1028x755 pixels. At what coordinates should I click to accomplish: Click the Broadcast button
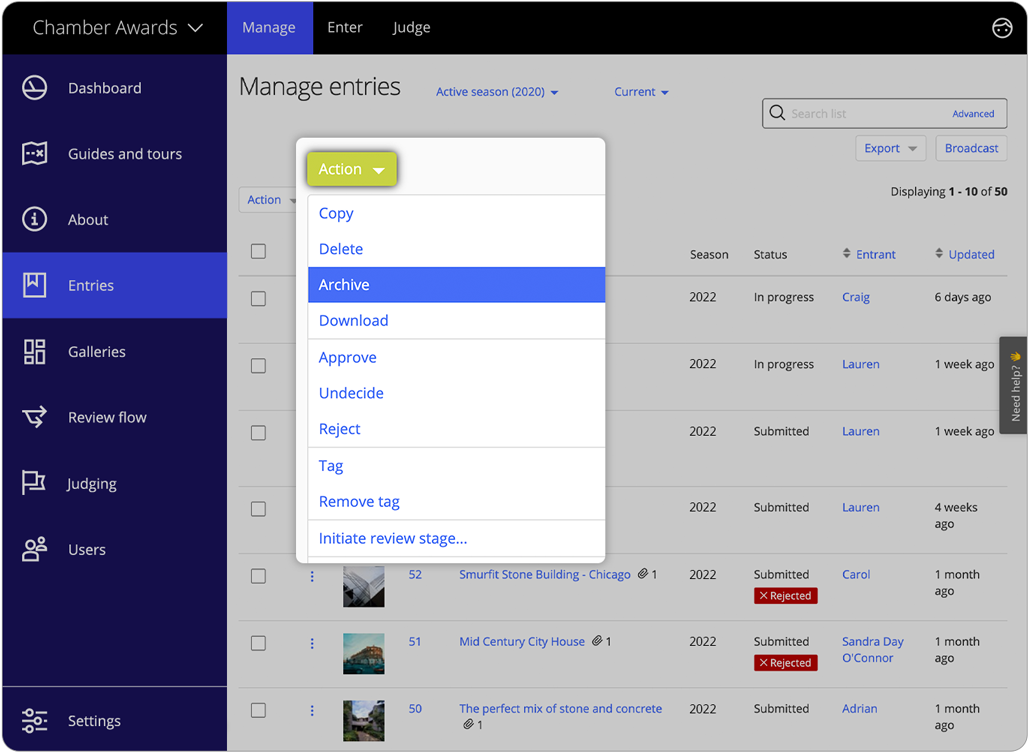click(x=971, y=148)
